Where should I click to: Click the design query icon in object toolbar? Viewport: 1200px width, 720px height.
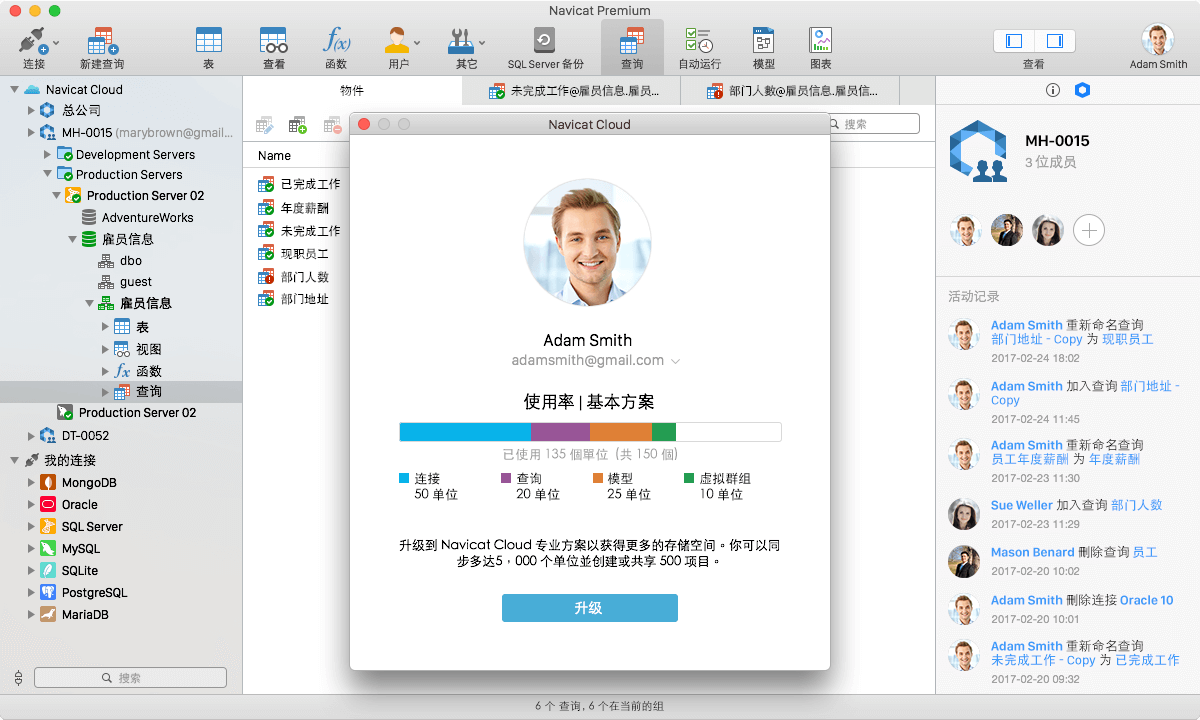[265, 125]
